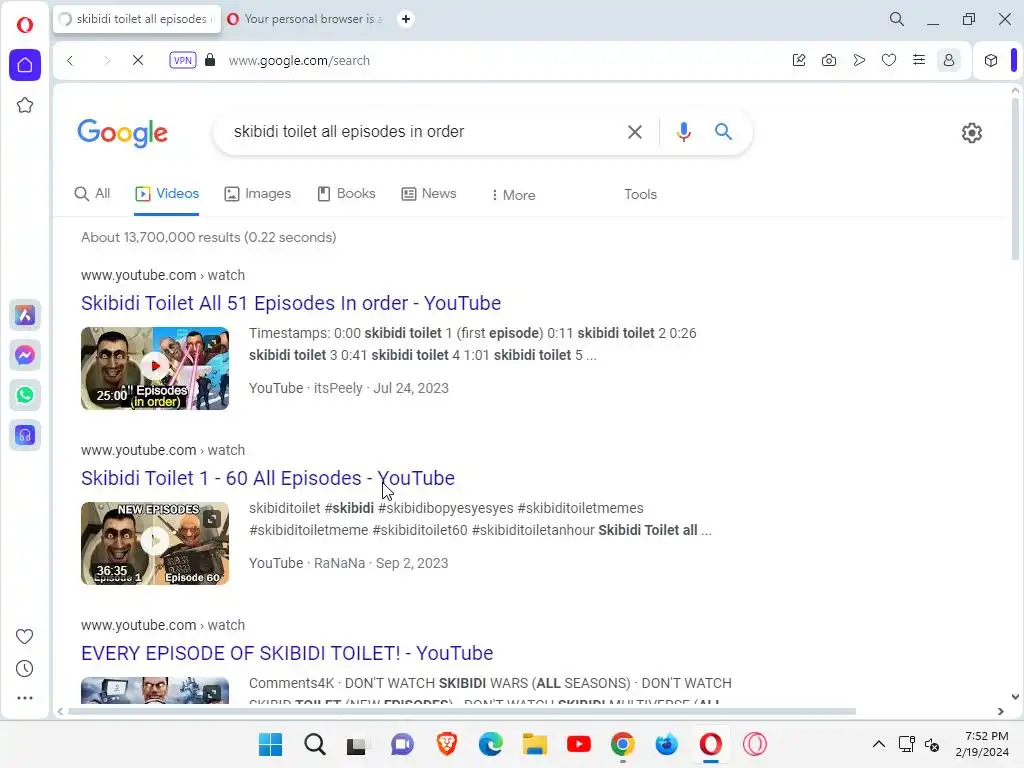Screen dimensions: 1024x768
Task: Open the heart pinboards icon in sidebar
Action: click(x=24, y=636)
